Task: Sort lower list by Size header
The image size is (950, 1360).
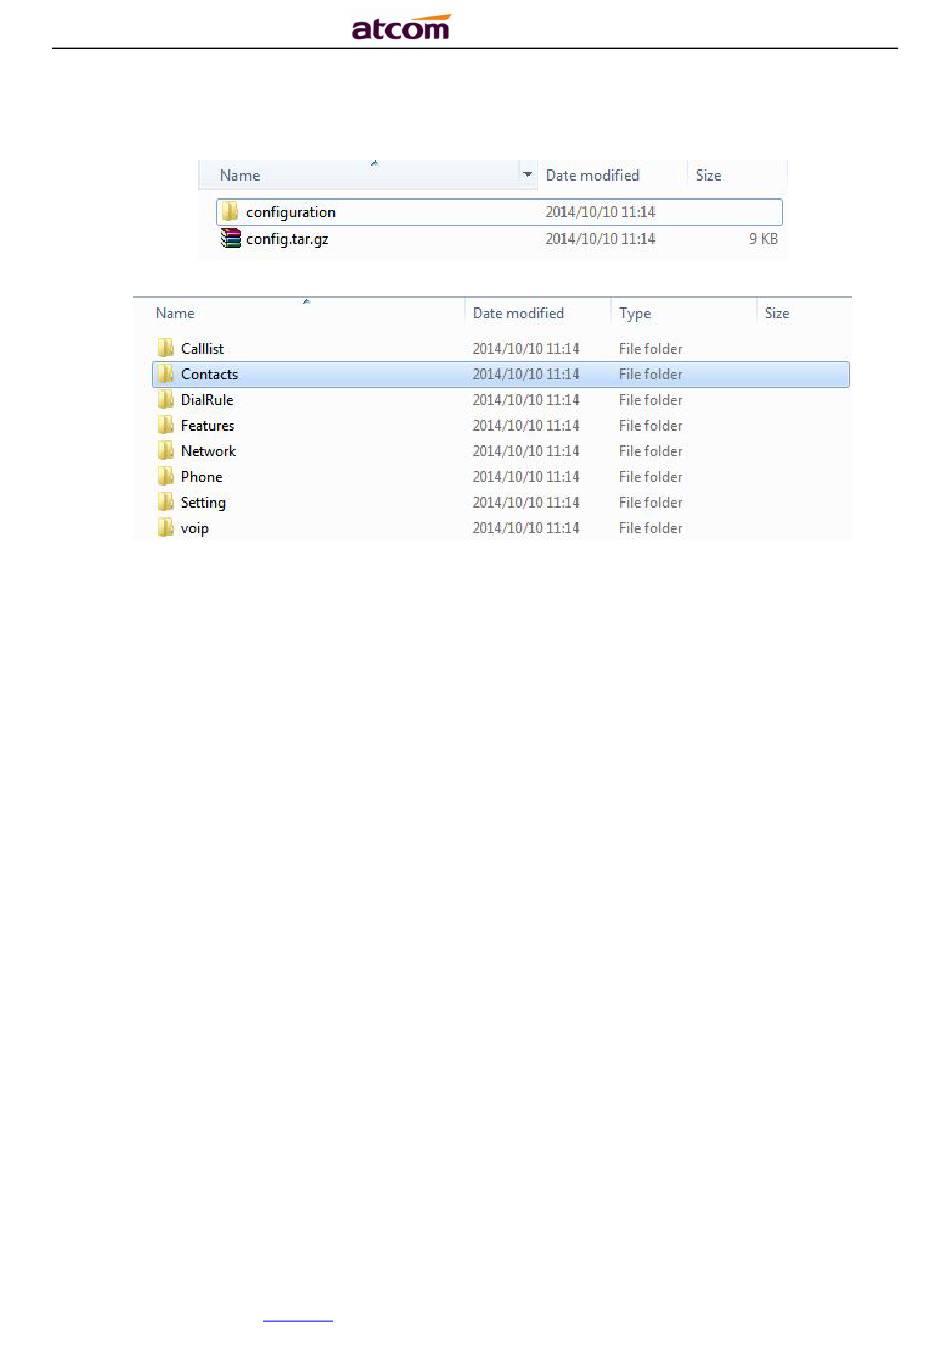Action: click(x=777, y=313)
